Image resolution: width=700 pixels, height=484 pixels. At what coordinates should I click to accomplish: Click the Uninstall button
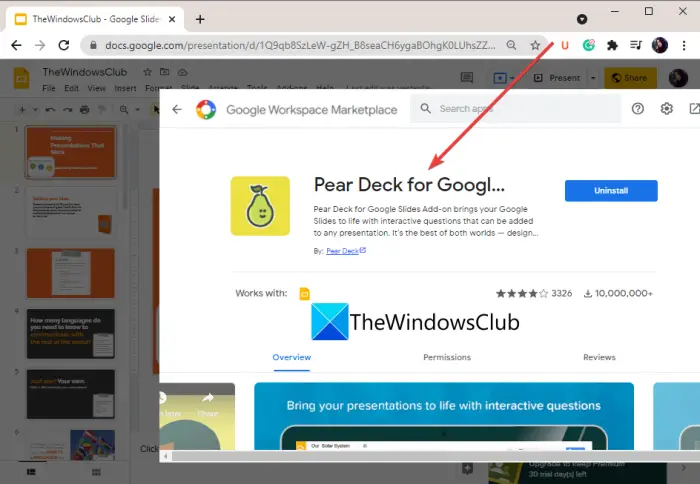point(611,191)
